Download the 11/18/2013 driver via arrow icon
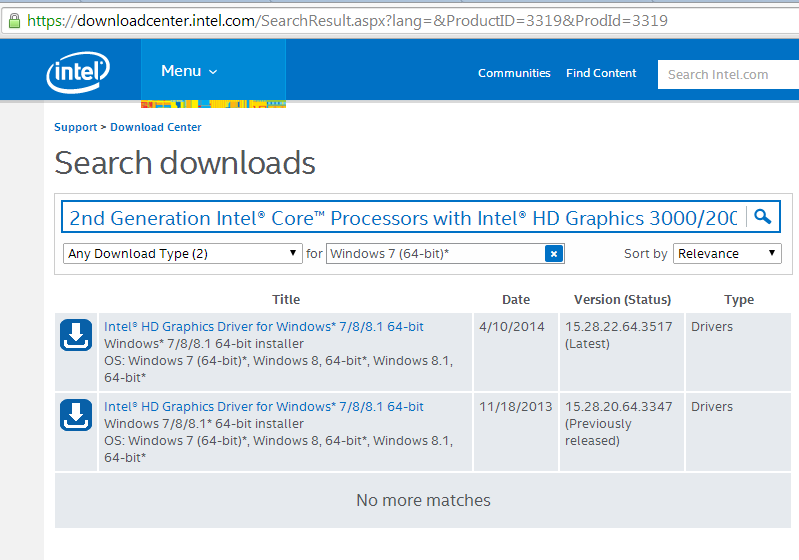The width and height of the screenshot is (799, 560). [77, 416]
